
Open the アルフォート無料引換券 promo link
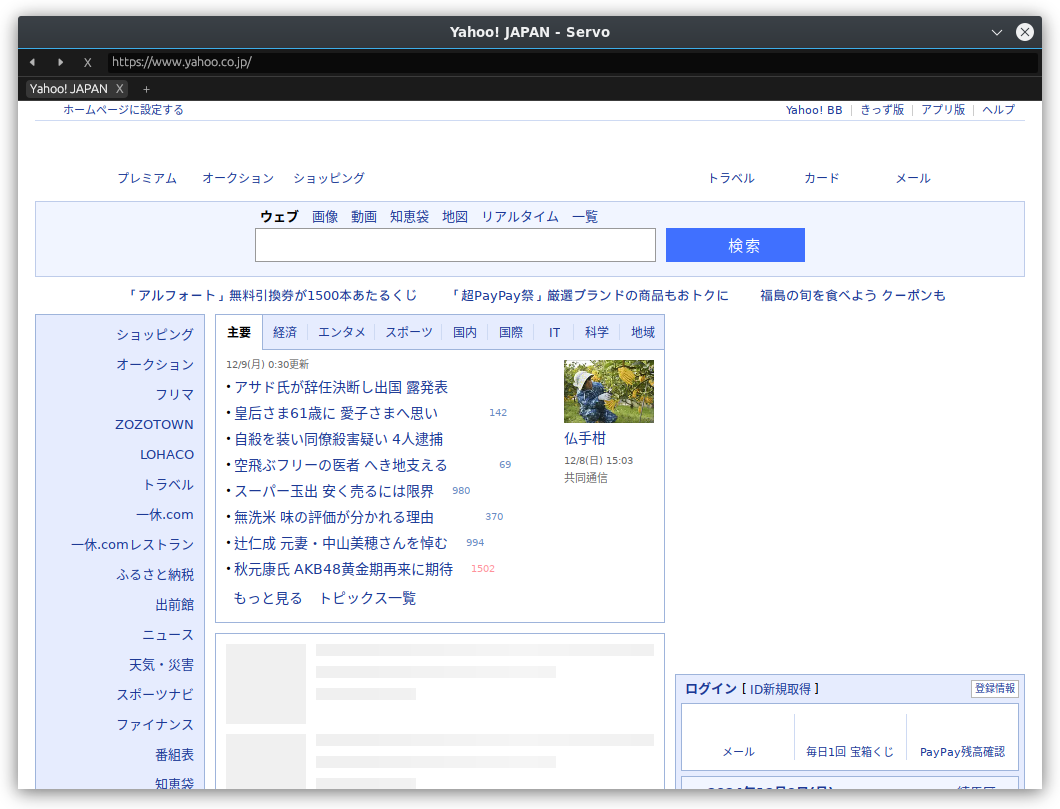coord(272,295)
